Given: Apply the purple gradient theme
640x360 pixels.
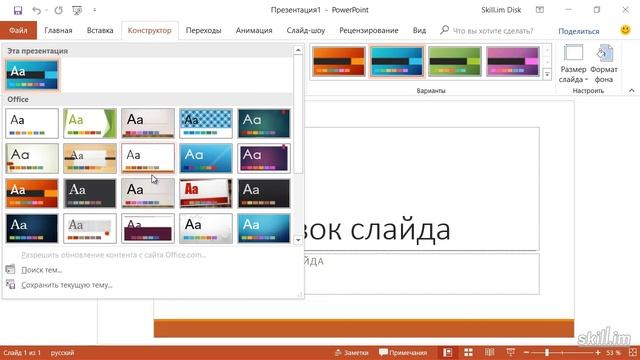Looking at the screenshot, I should pyautogui.click(x=264, y=158).
